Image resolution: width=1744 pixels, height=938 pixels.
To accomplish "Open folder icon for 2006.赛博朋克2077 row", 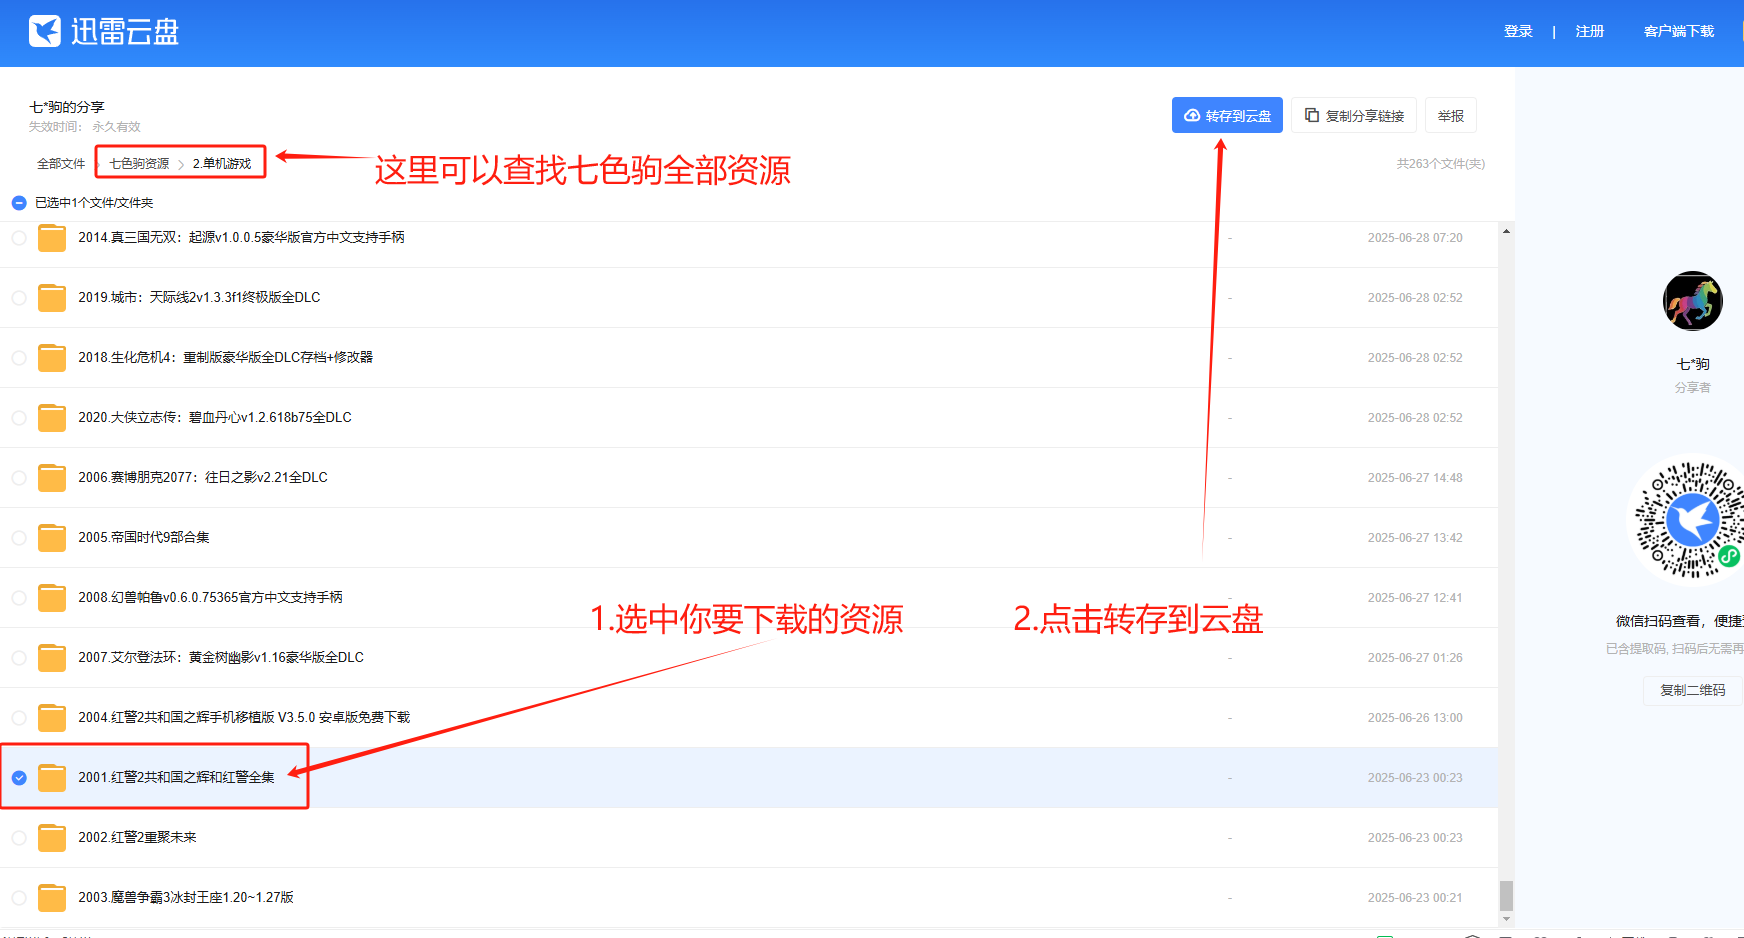I will tap(52, 478).
